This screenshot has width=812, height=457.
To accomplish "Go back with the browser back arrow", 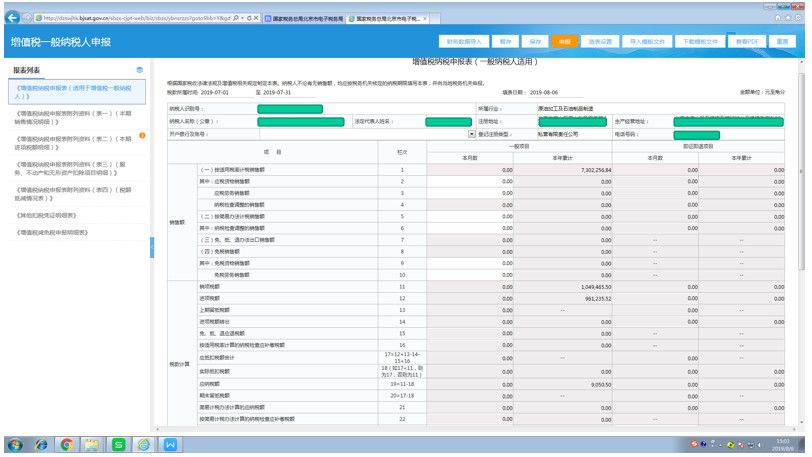I will coord(12,18).
